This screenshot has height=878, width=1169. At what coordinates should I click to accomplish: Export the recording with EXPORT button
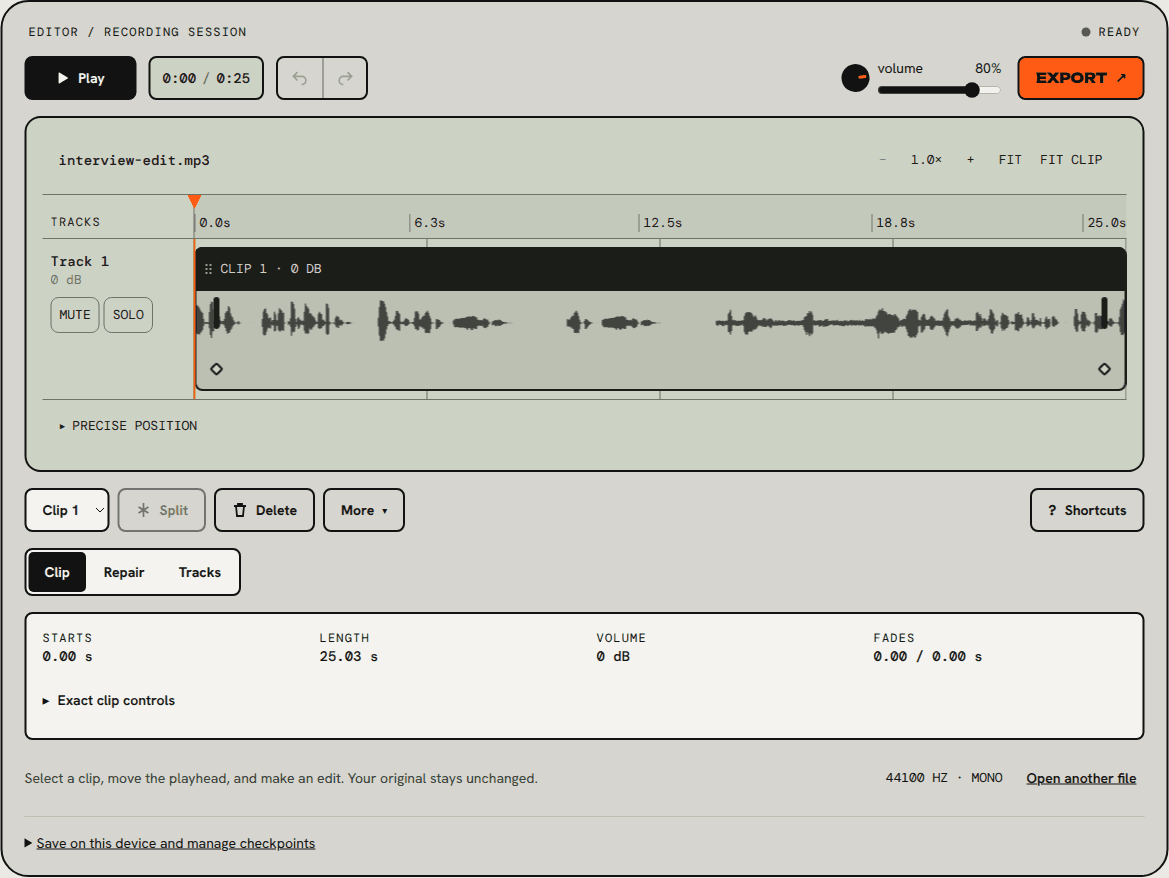point(1080,78)
